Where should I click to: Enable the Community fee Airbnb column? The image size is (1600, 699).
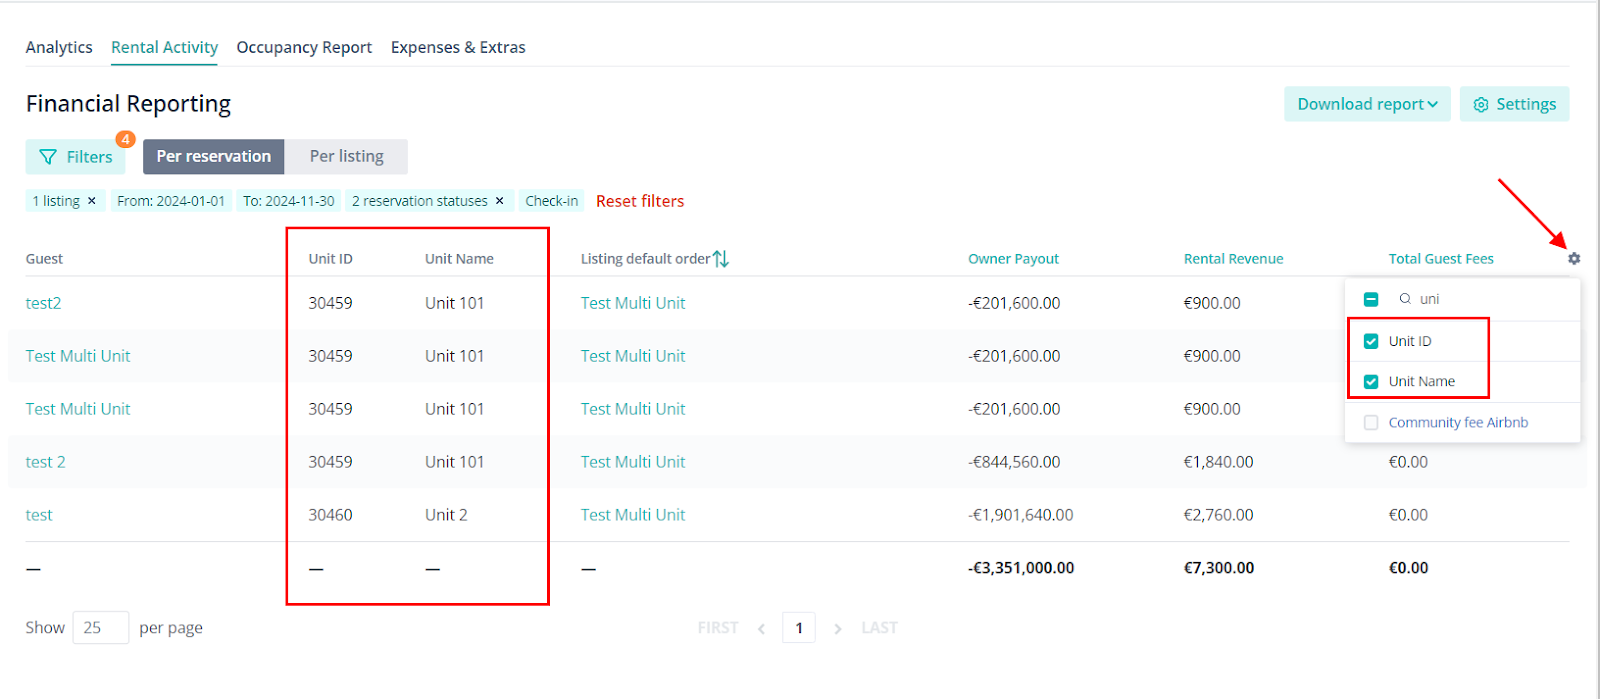tap(1371, 423)
